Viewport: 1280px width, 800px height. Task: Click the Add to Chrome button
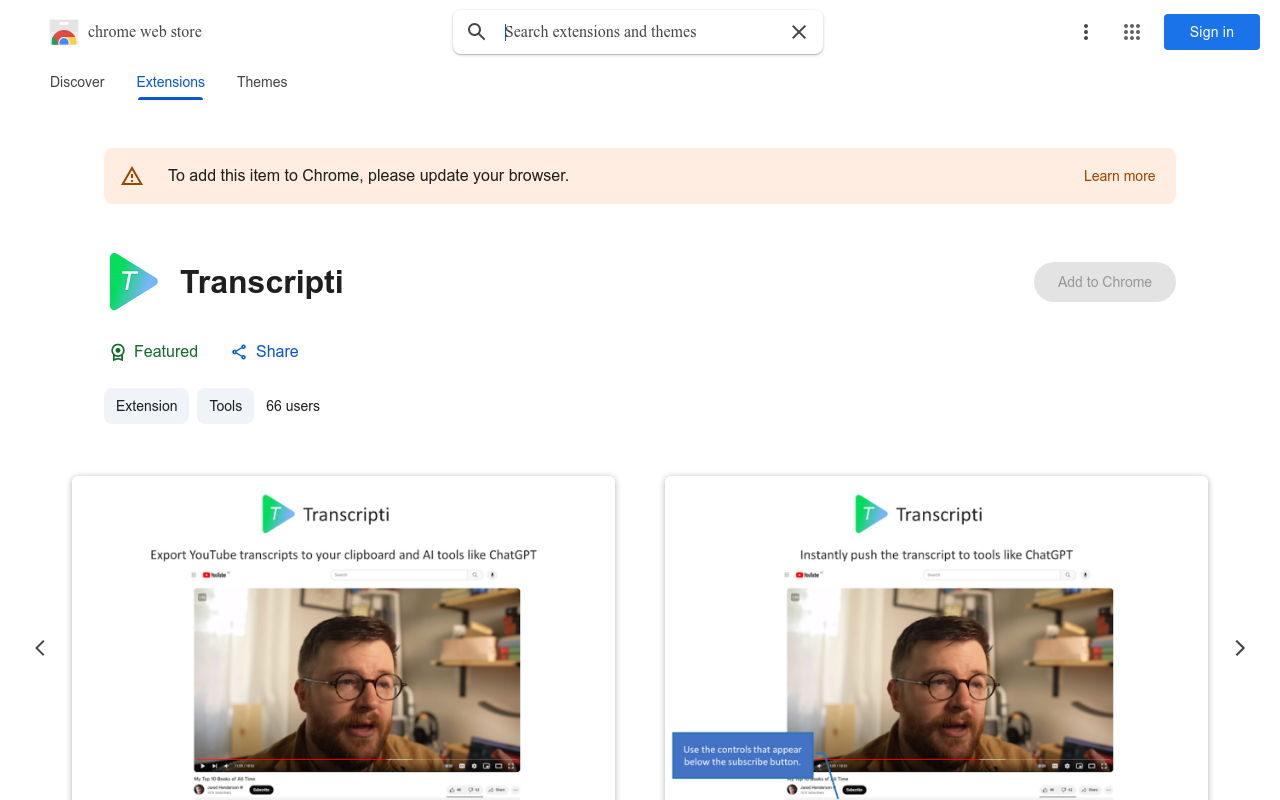[x=1105, y=282]
